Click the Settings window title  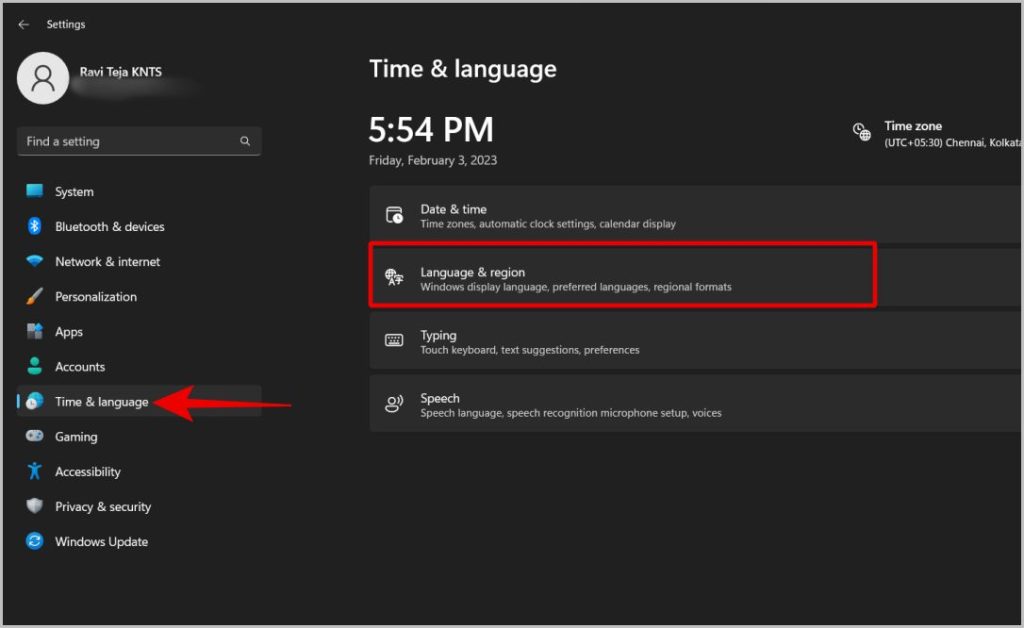[65, 24]
